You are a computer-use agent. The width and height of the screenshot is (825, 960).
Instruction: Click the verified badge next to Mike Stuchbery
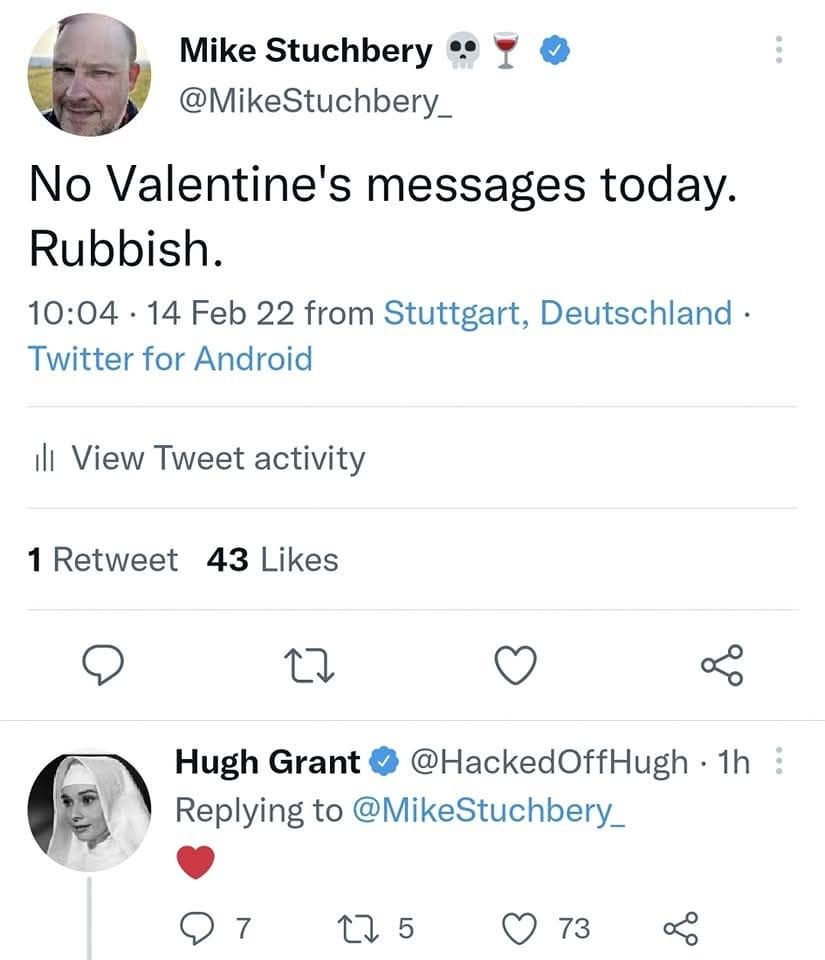pyautogui.click(x=554, y=49)
